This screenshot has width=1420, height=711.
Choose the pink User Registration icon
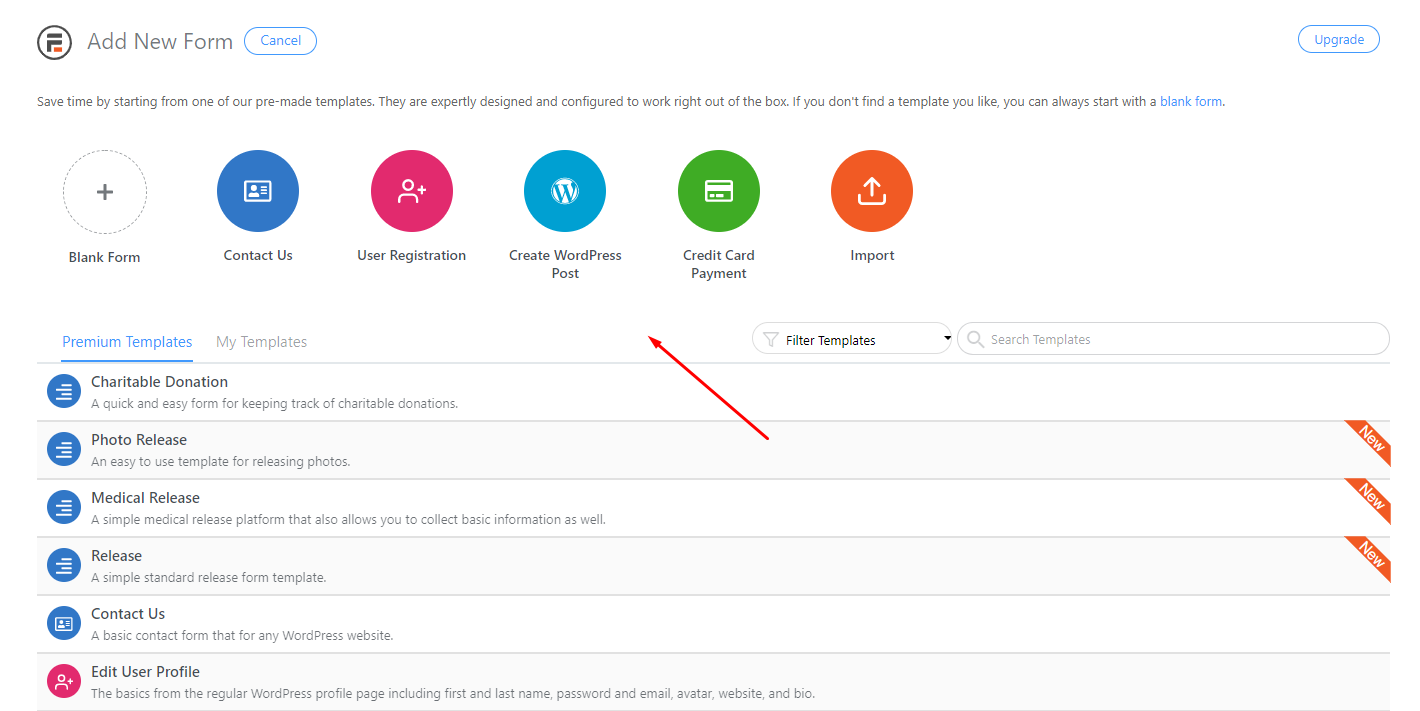pyautogui.click(x=411, y=191)
